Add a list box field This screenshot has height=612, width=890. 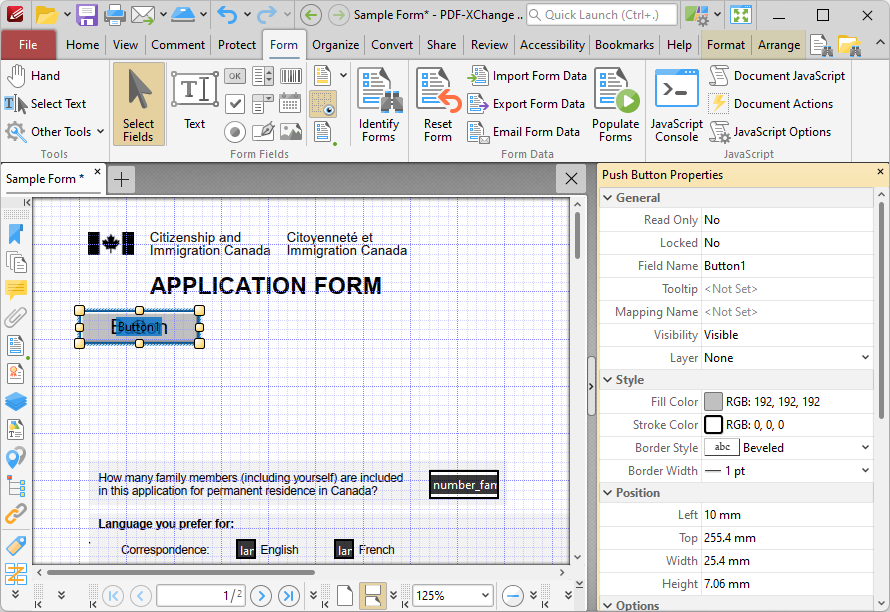262,76
